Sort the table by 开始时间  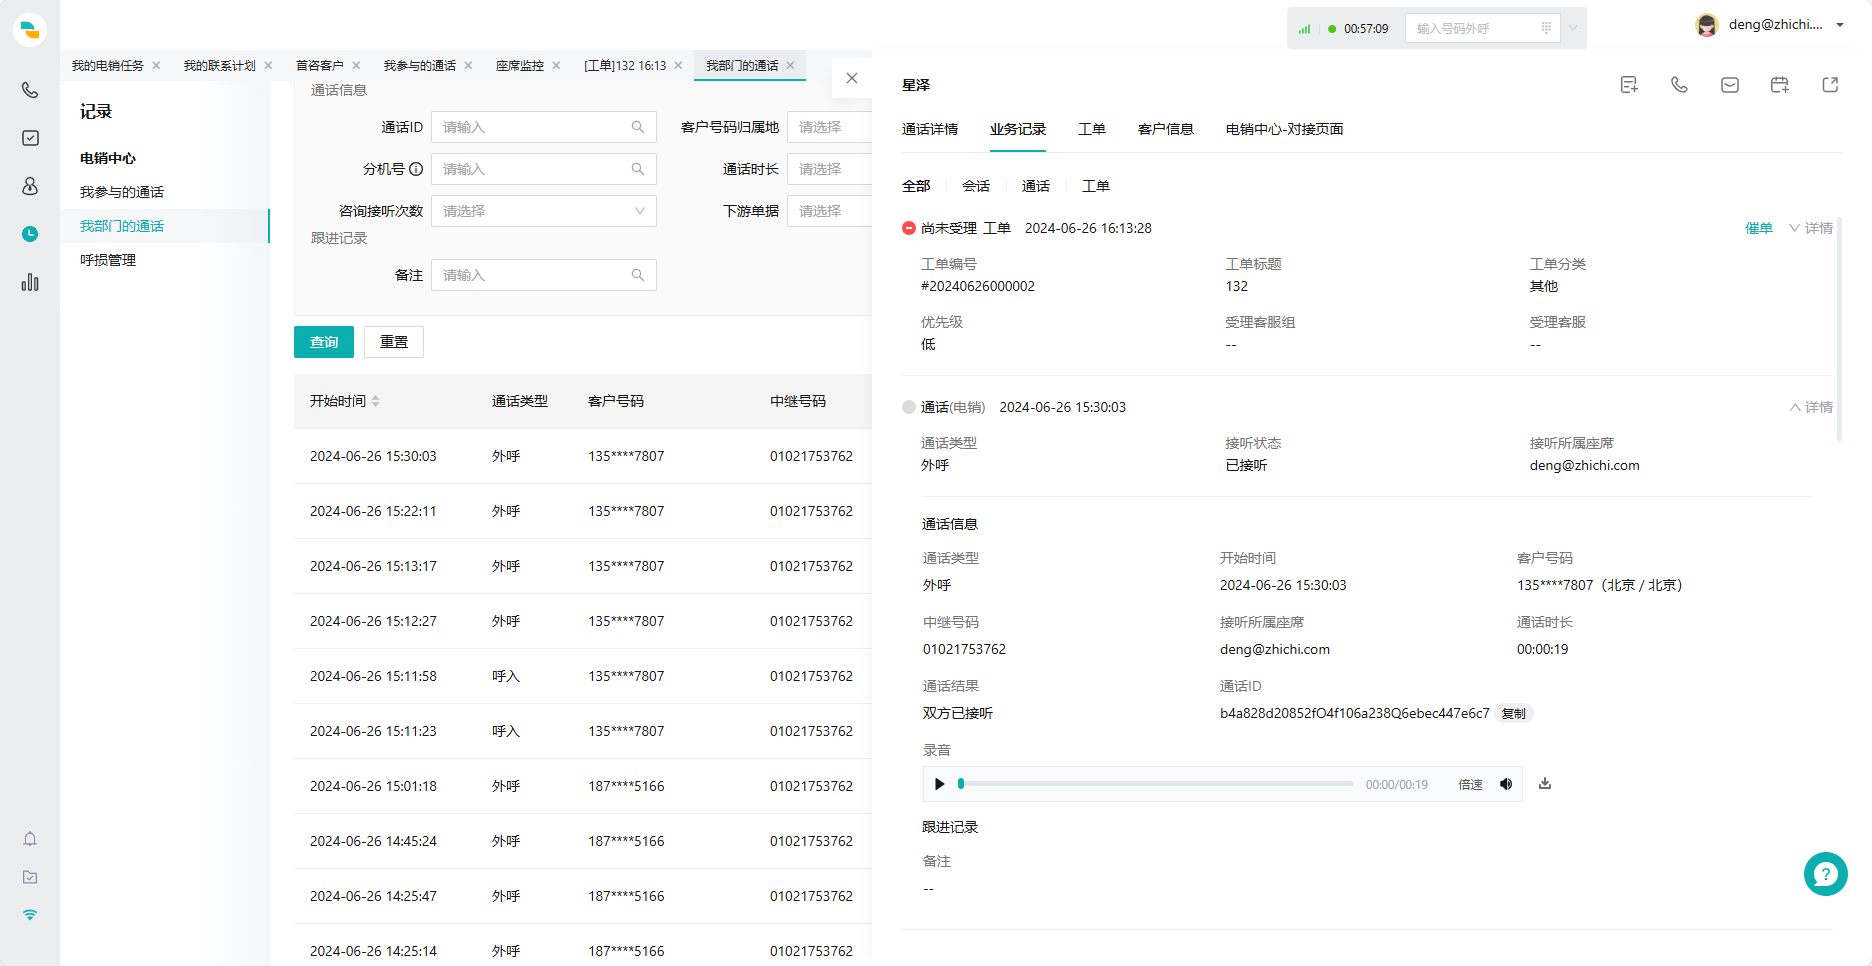pos(376,401)
